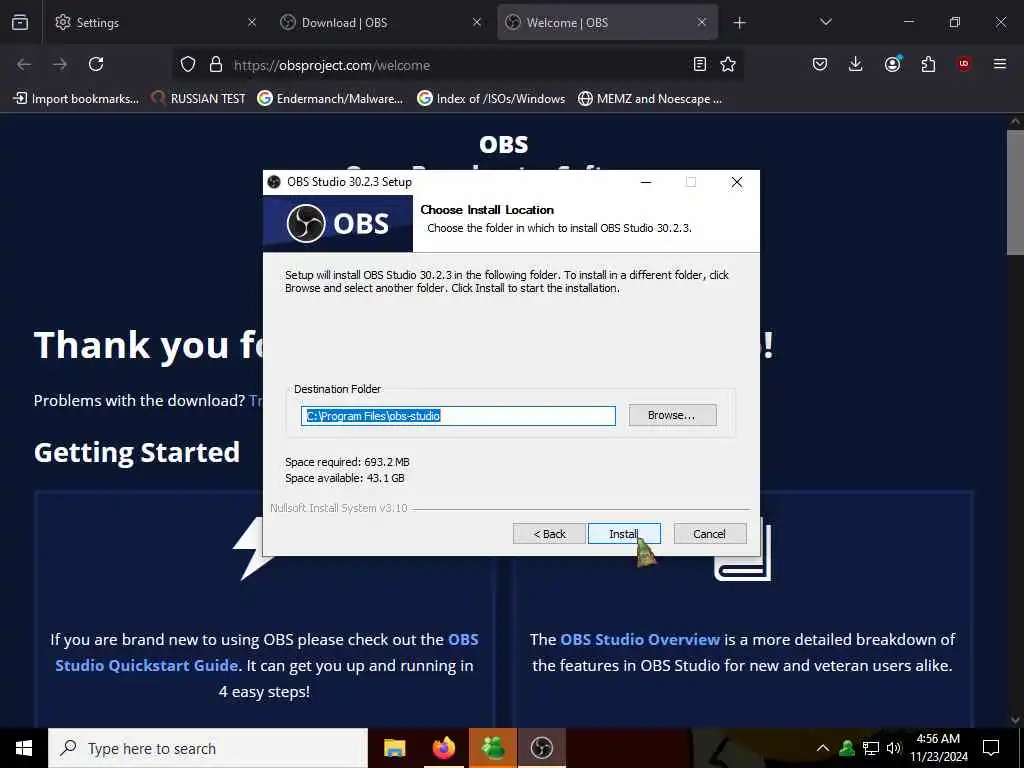
Task: Open Firefox View icon at top left
Action: point(20,22)
